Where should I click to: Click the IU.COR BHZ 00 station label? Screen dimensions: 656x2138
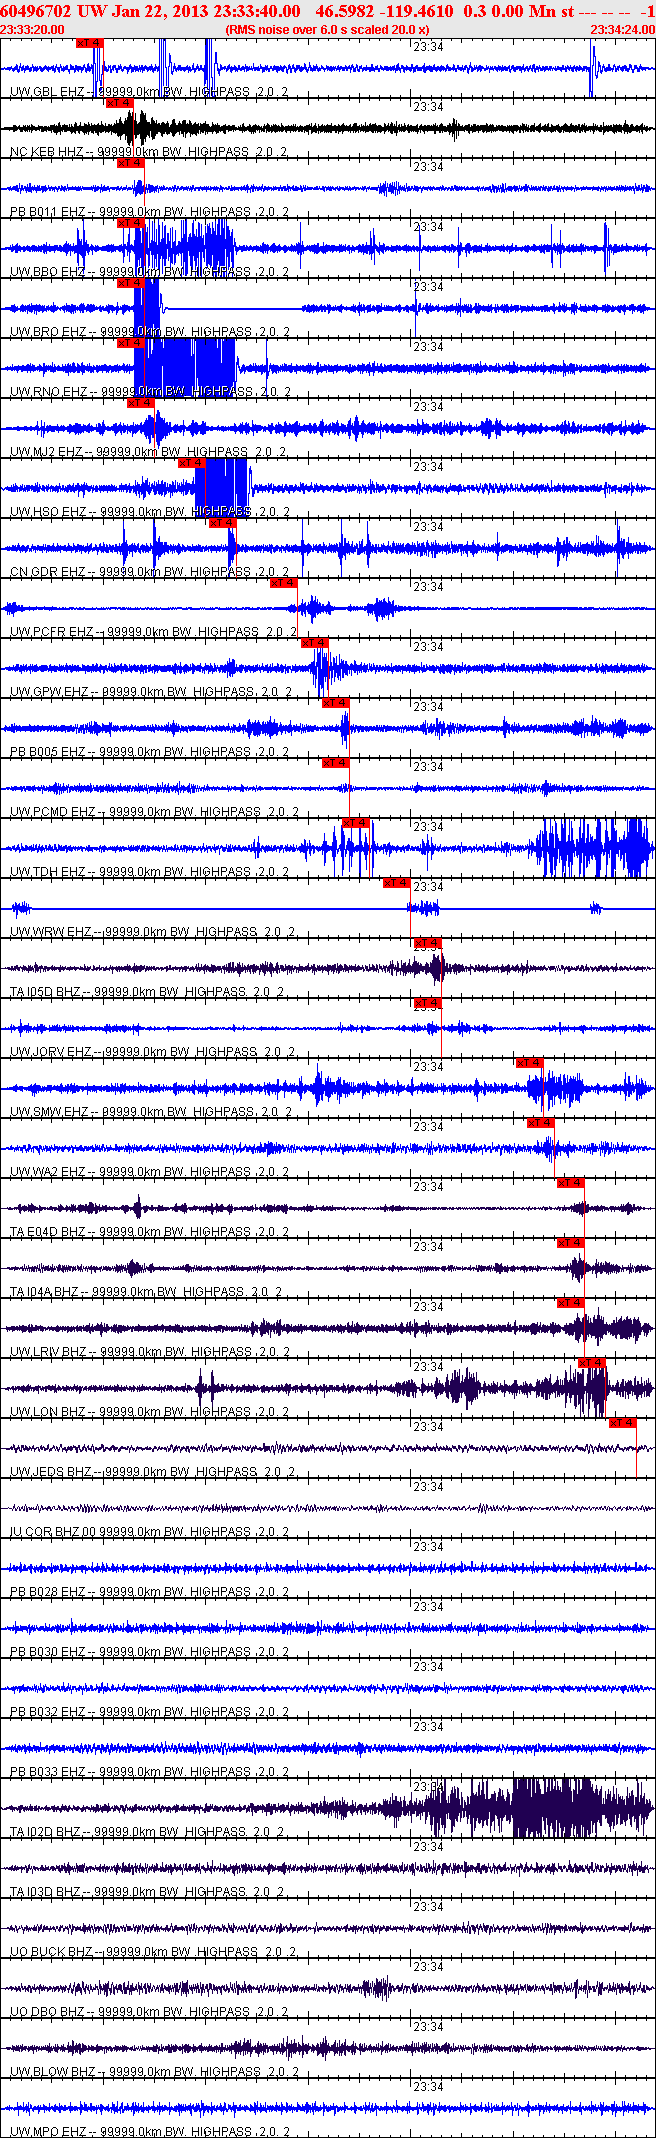coord(150,1532)
